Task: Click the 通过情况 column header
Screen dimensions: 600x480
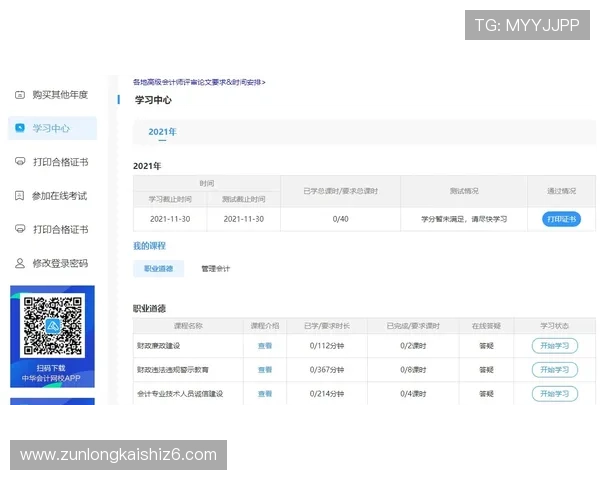Action: [x=561, y=191]
